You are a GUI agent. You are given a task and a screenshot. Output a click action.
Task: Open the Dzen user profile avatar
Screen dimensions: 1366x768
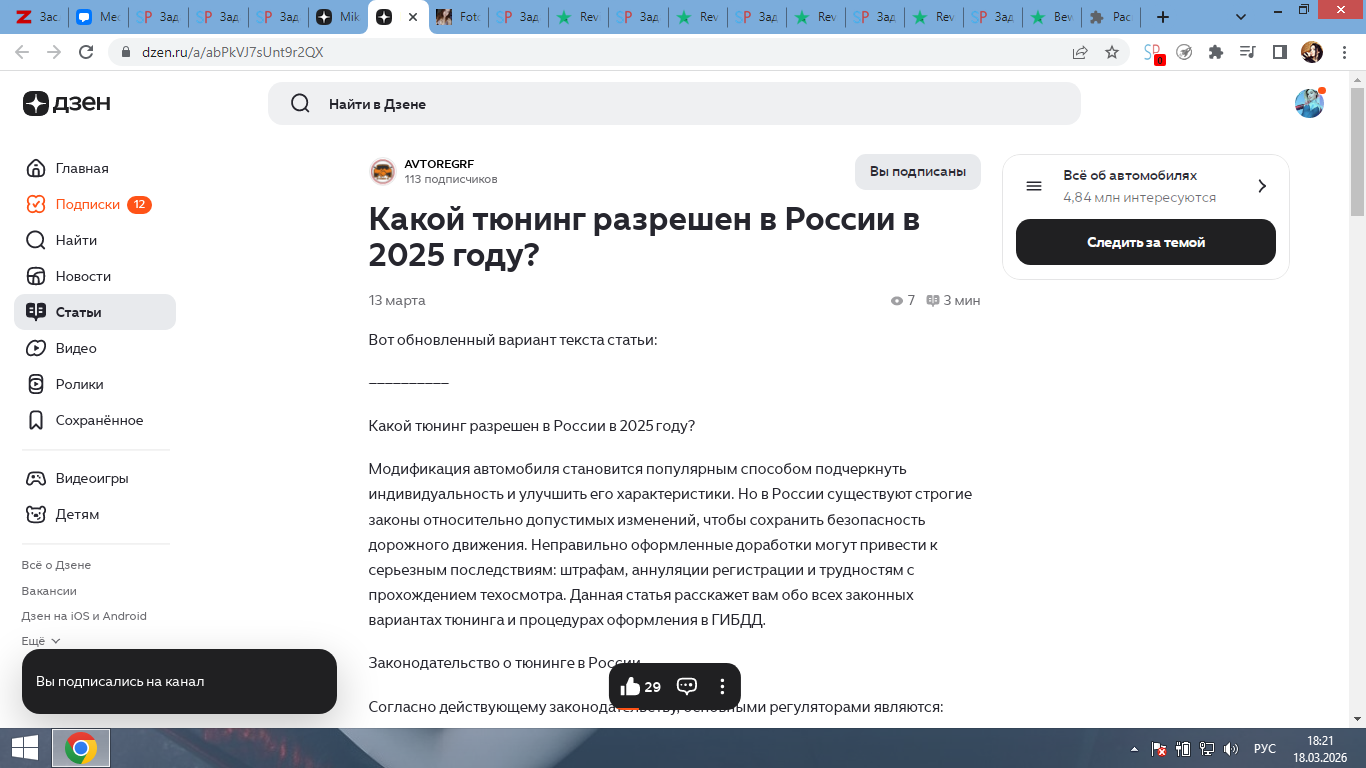click(1309, 103)
